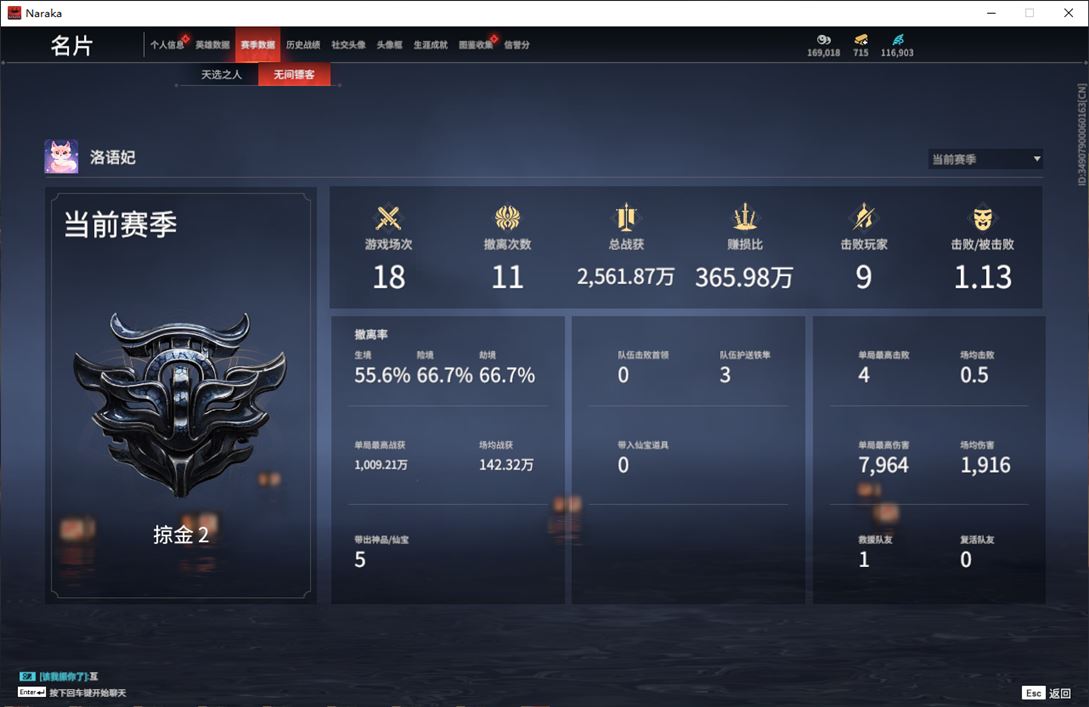Click the Naraka app icon in title bar
Screen dimensions: 1089x707
click(14, 13)
